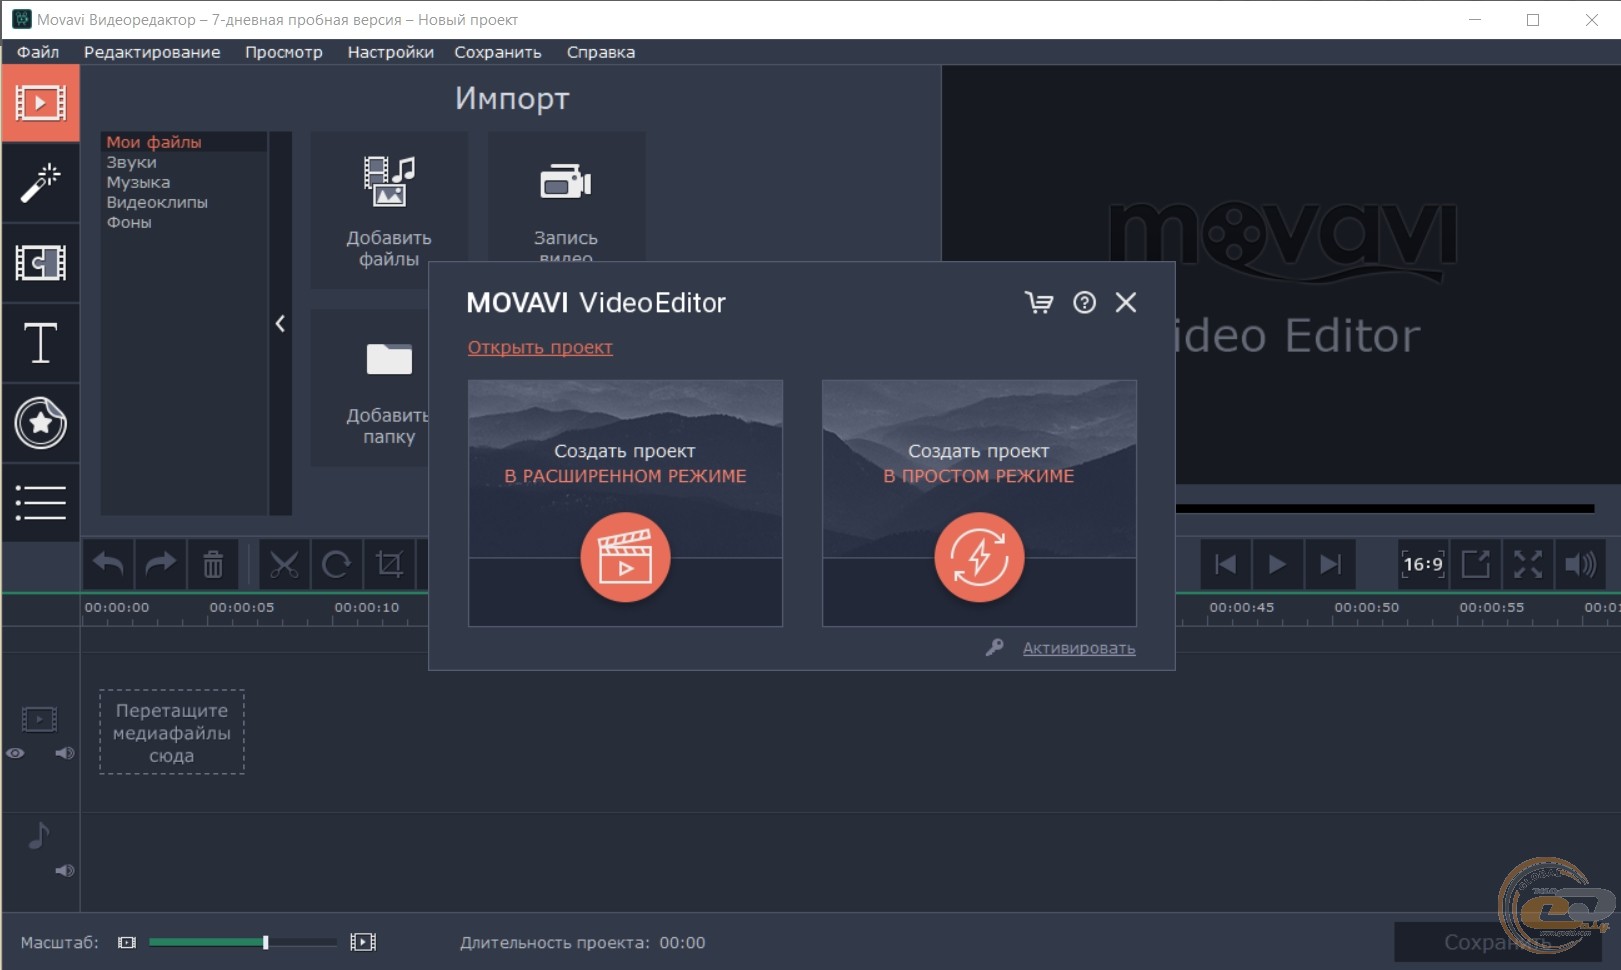This screenshot has width=1621, height=970.
Task: Click timeline ruler at 00:00:05
Action: pyautogui.click(x=241, y=607)
